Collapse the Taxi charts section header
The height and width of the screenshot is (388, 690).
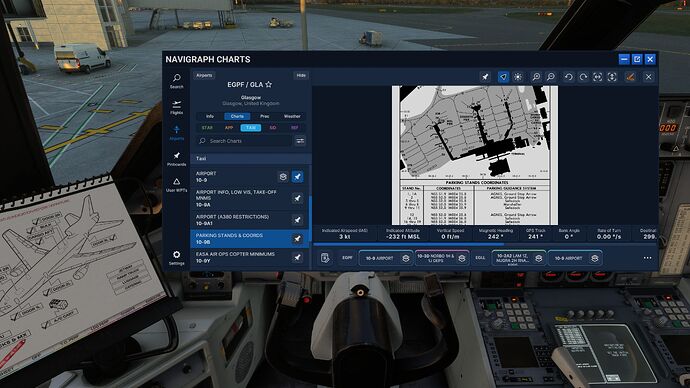coord(251,158)
